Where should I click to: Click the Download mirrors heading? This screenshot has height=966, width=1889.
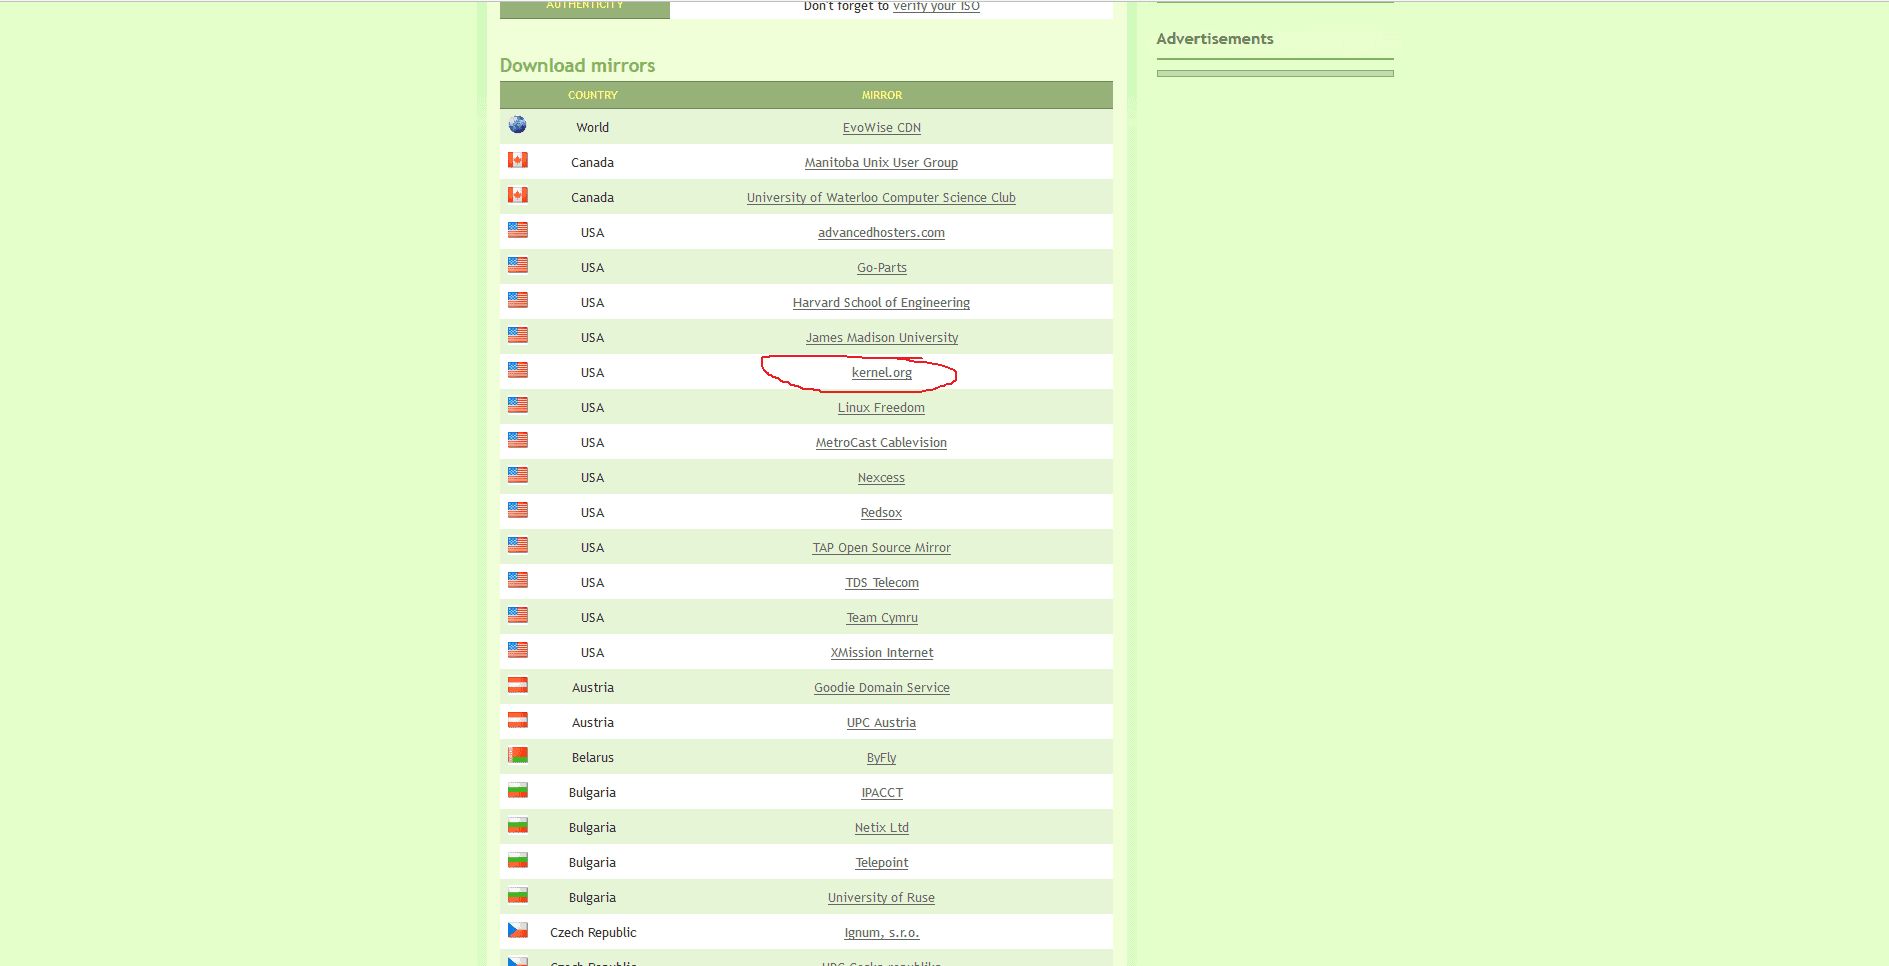coord(578,65)
